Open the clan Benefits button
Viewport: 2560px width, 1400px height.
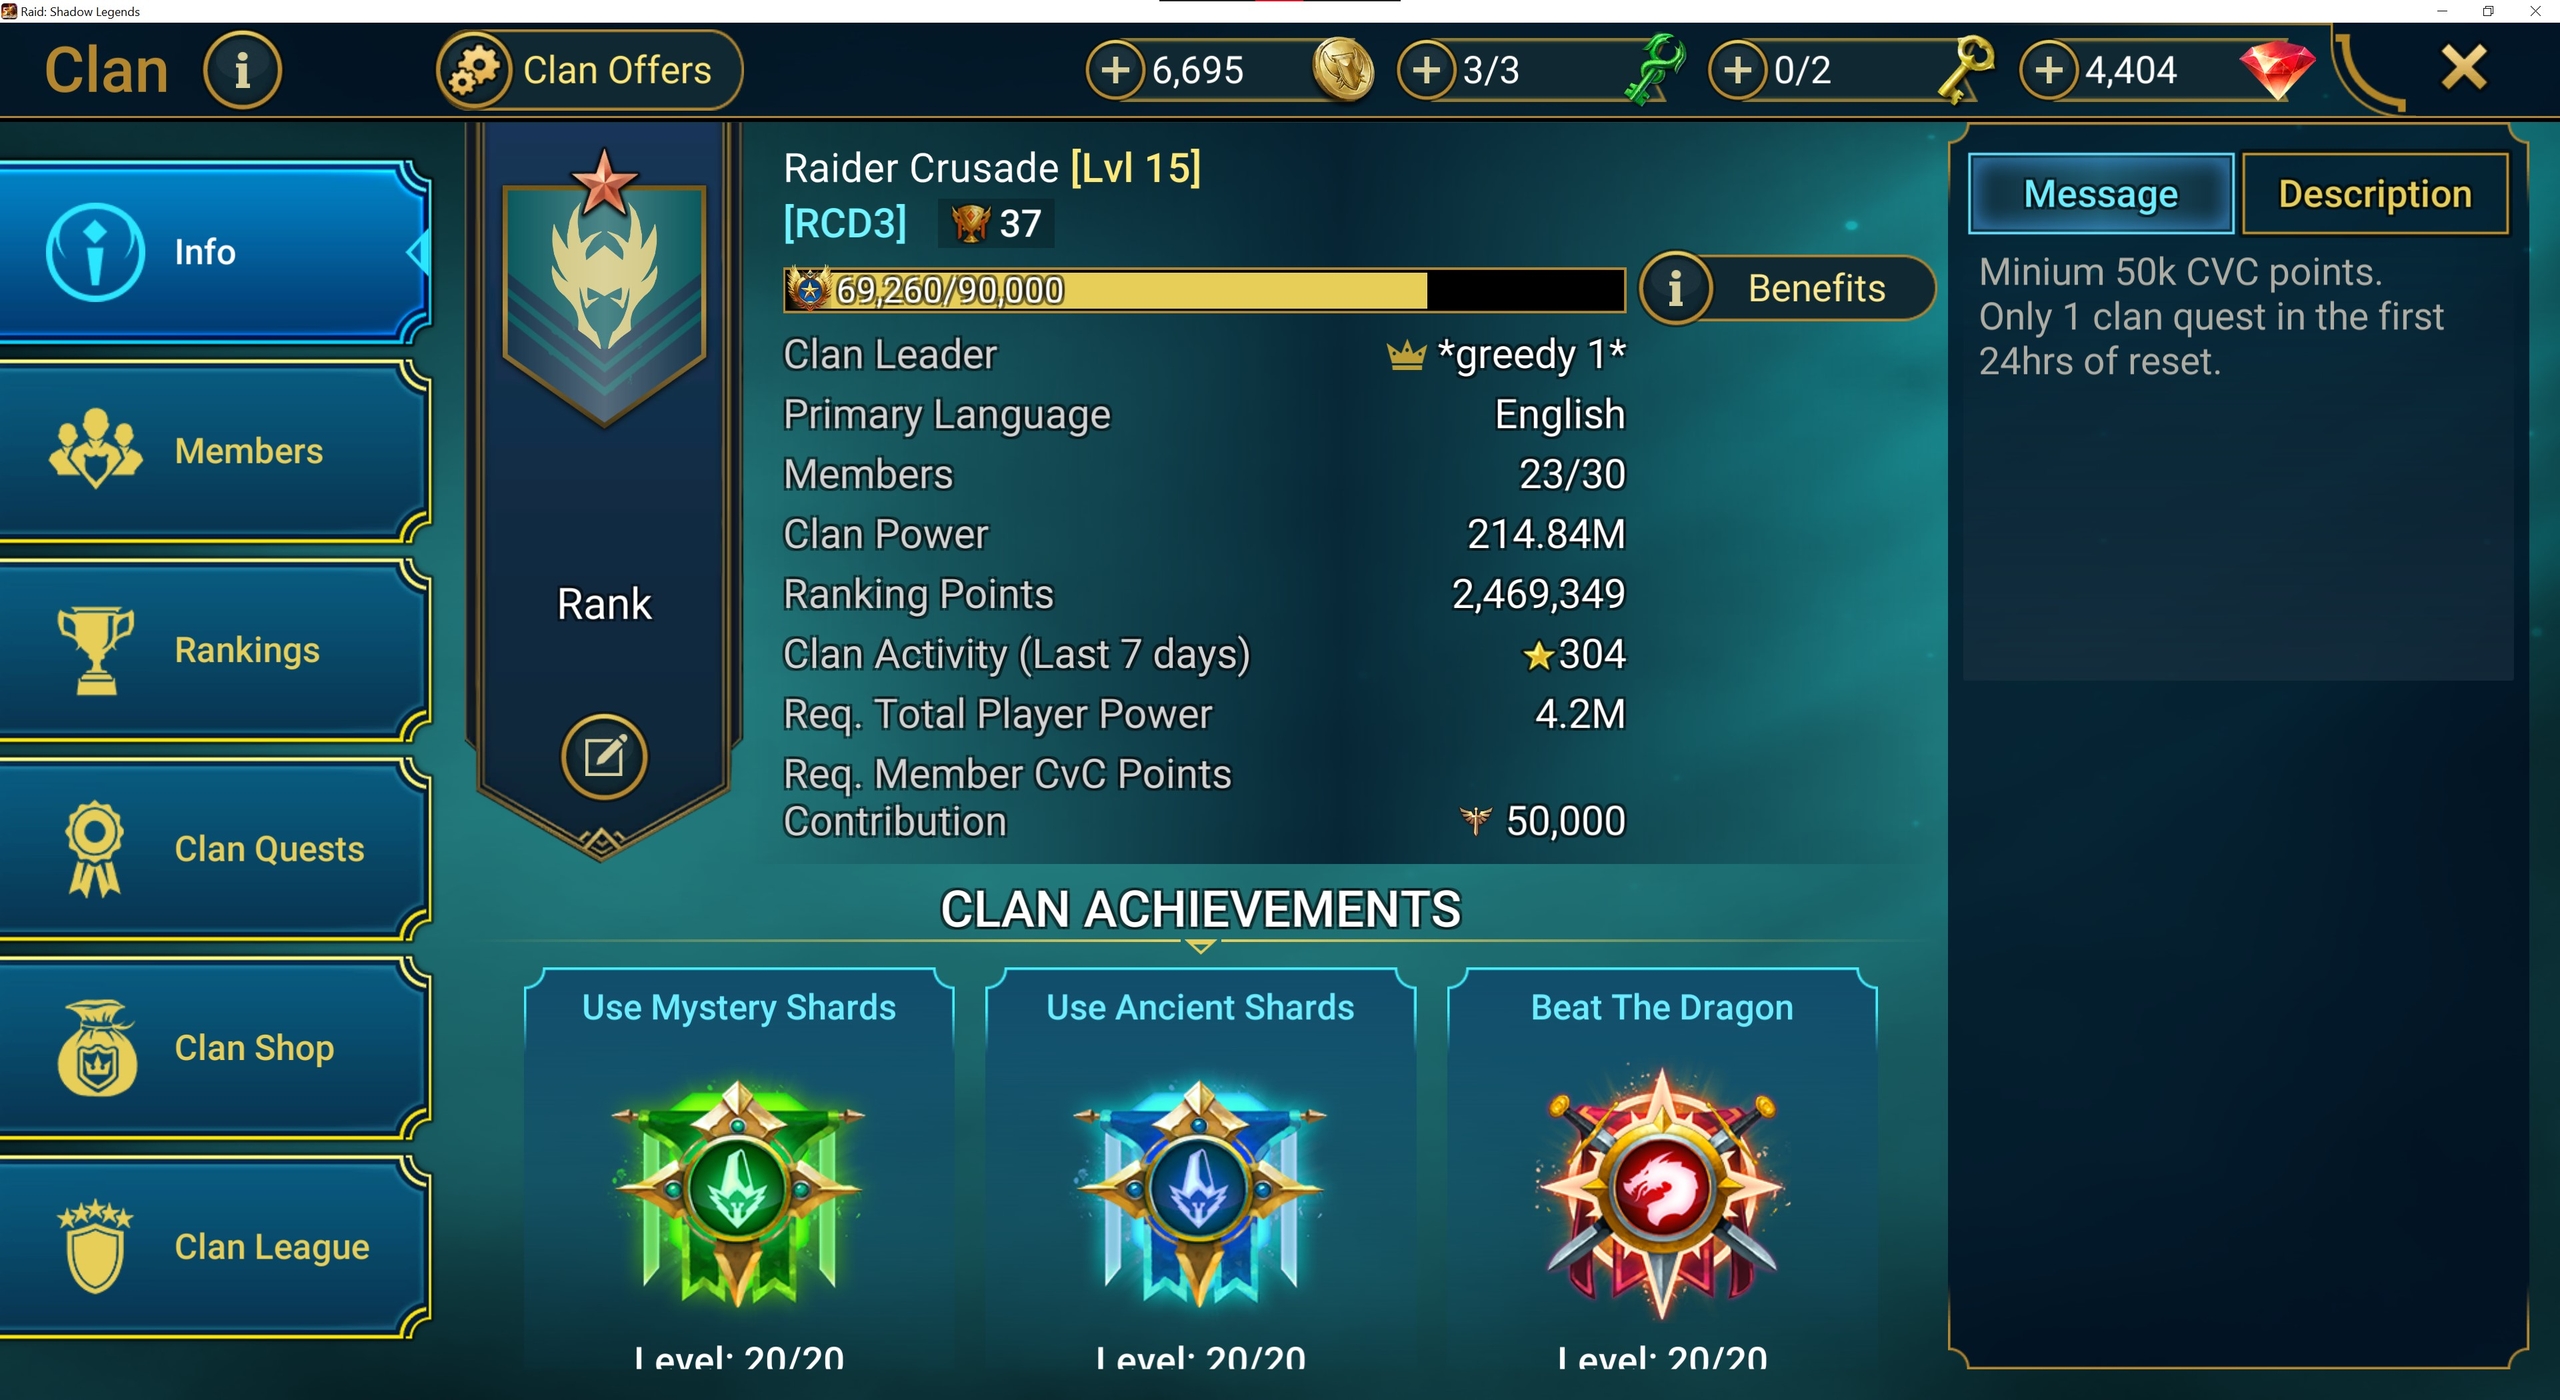[1788, 288]
